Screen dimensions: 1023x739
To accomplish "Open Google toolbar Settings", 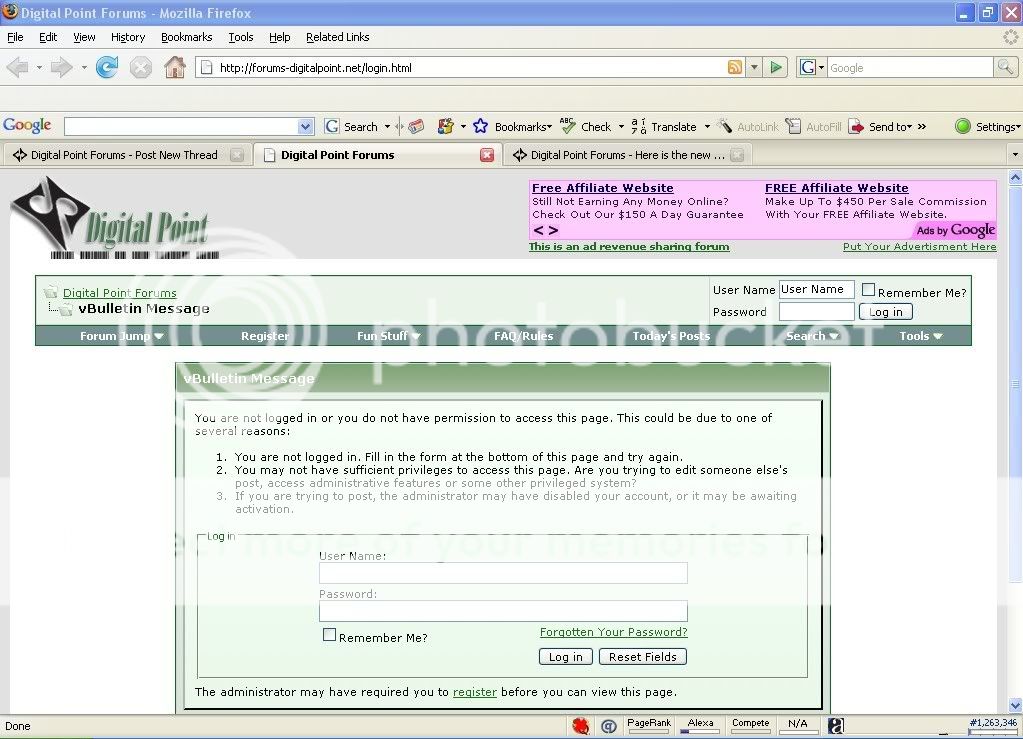I will (987, 127).
